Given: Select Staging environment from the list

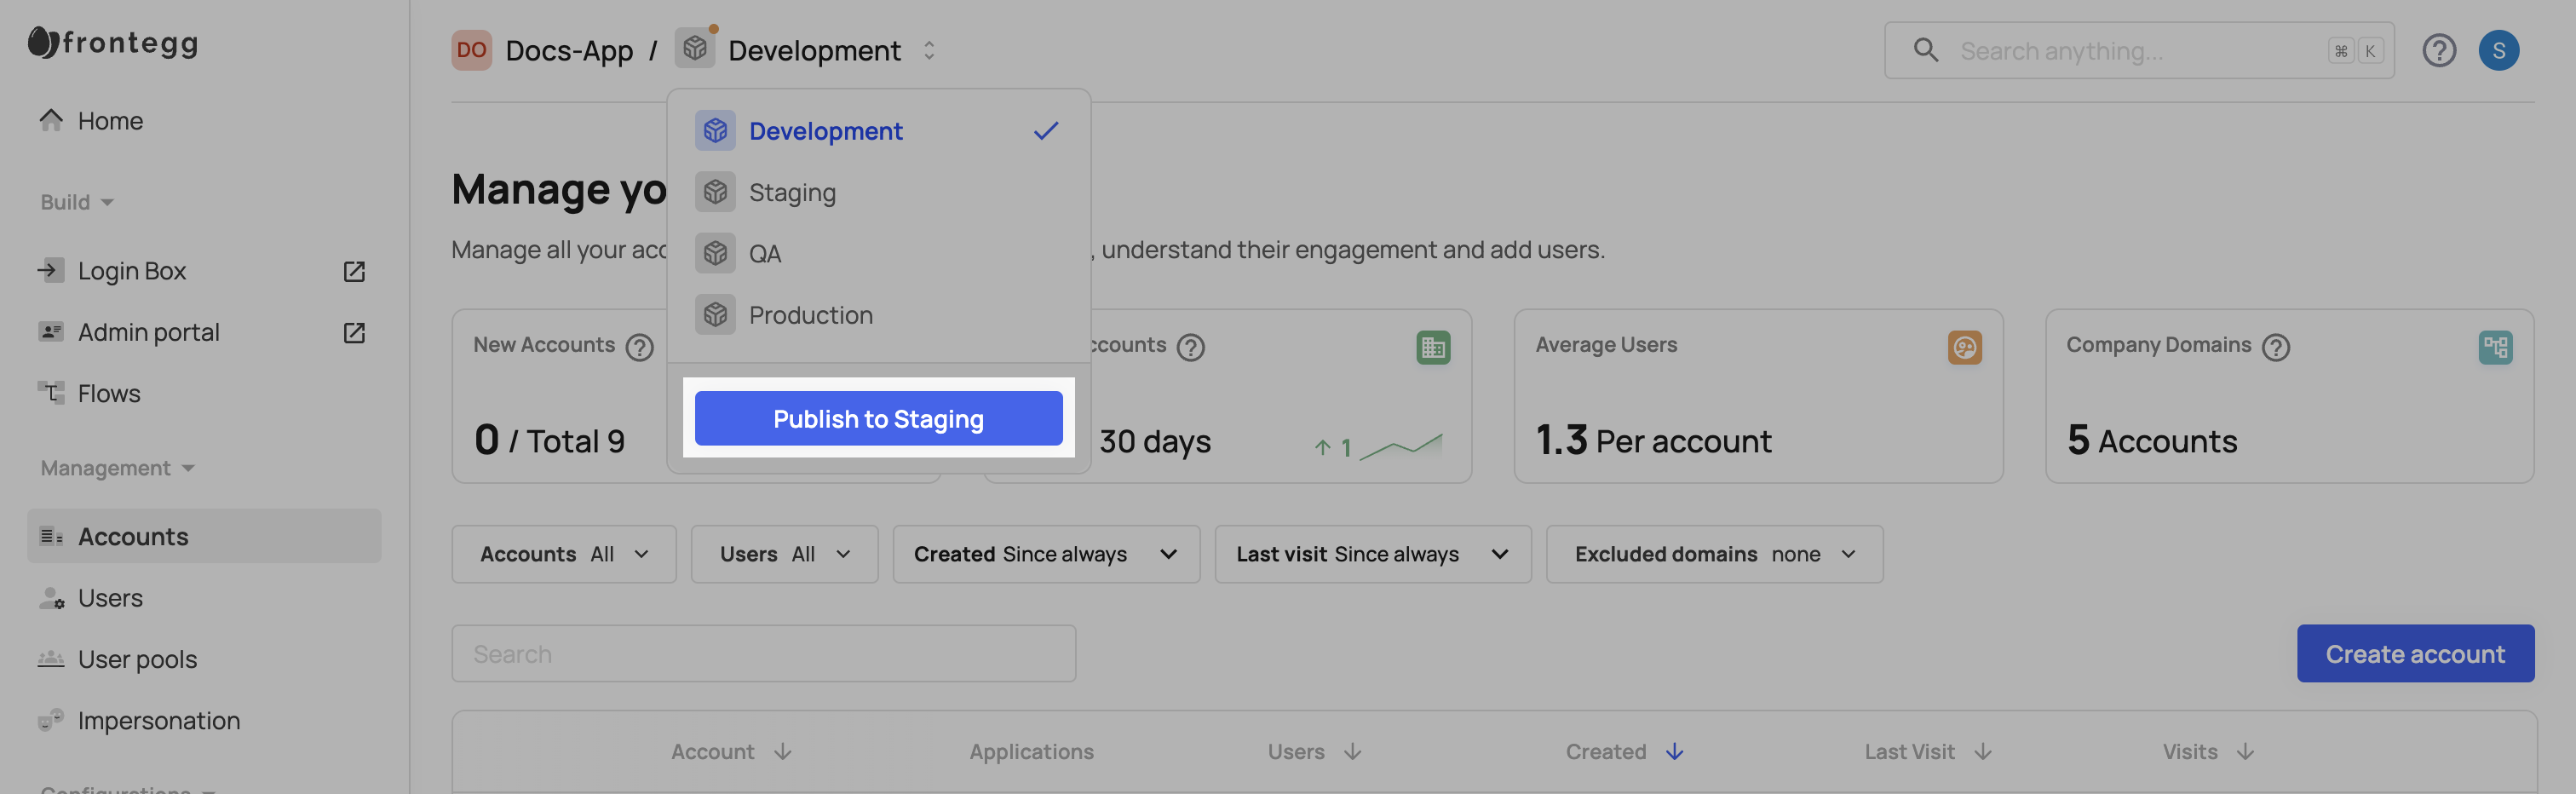Looking at the screenshot, I should [791, 192].
